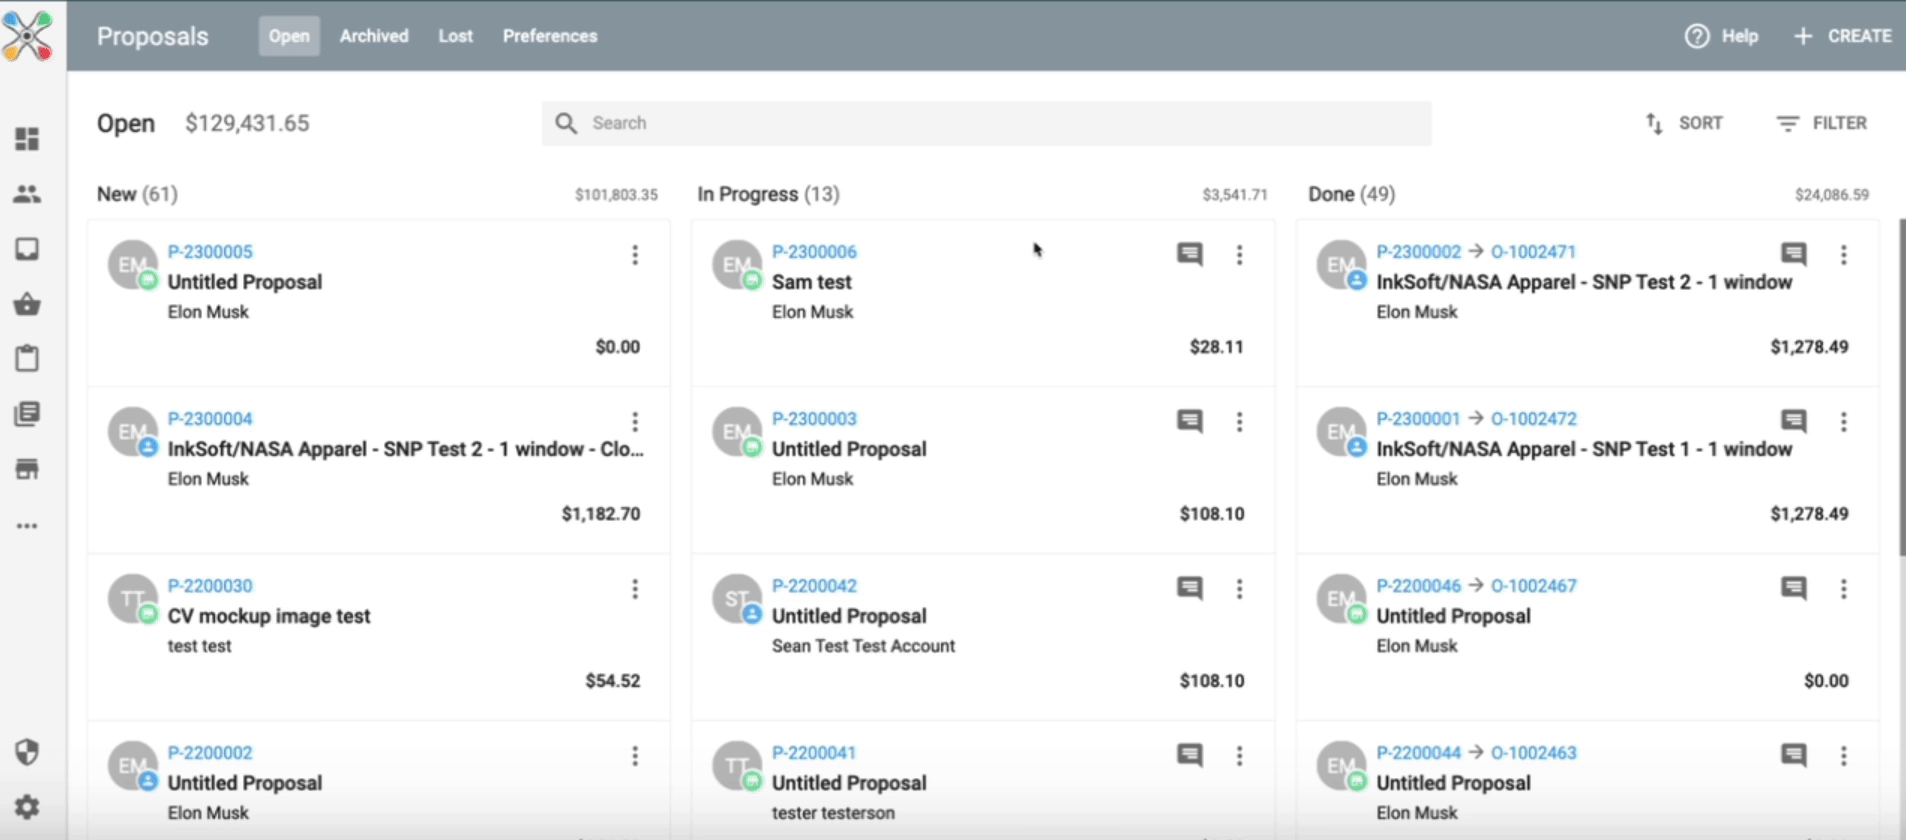The image size is (1906, 840).
Task: Open the customers people icon in sidebar
Action: tap(27, 194)
